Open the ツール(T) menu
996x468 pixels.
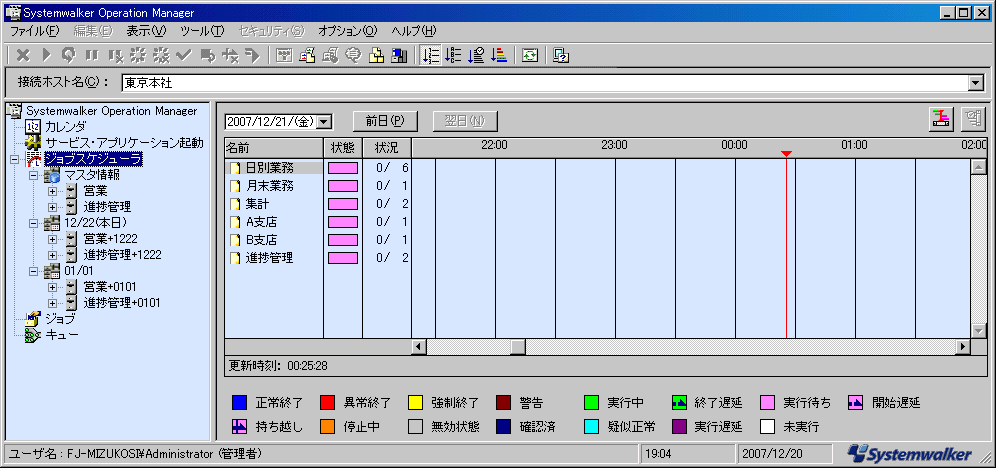click(x=202, y=31)
